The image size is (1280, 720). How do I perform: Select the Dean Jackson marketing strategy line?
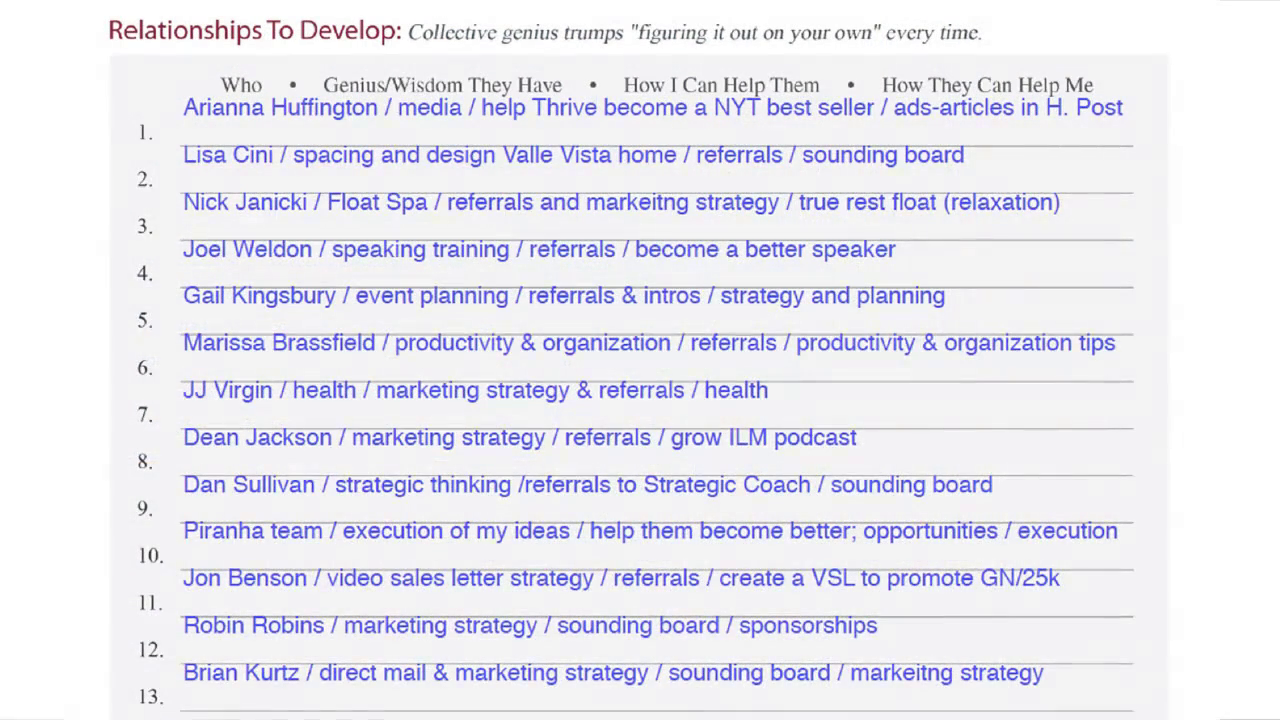(520, 437)
